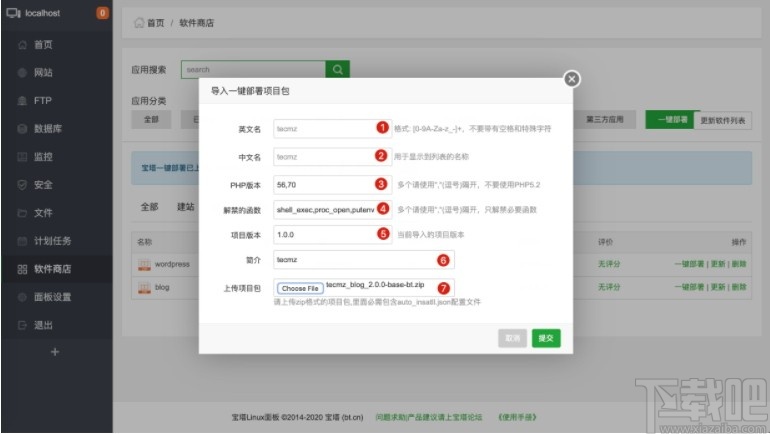Click the Choose File button
Image resolution: width=770 pixels, height=434 pixels.
(x=300, y=288)
